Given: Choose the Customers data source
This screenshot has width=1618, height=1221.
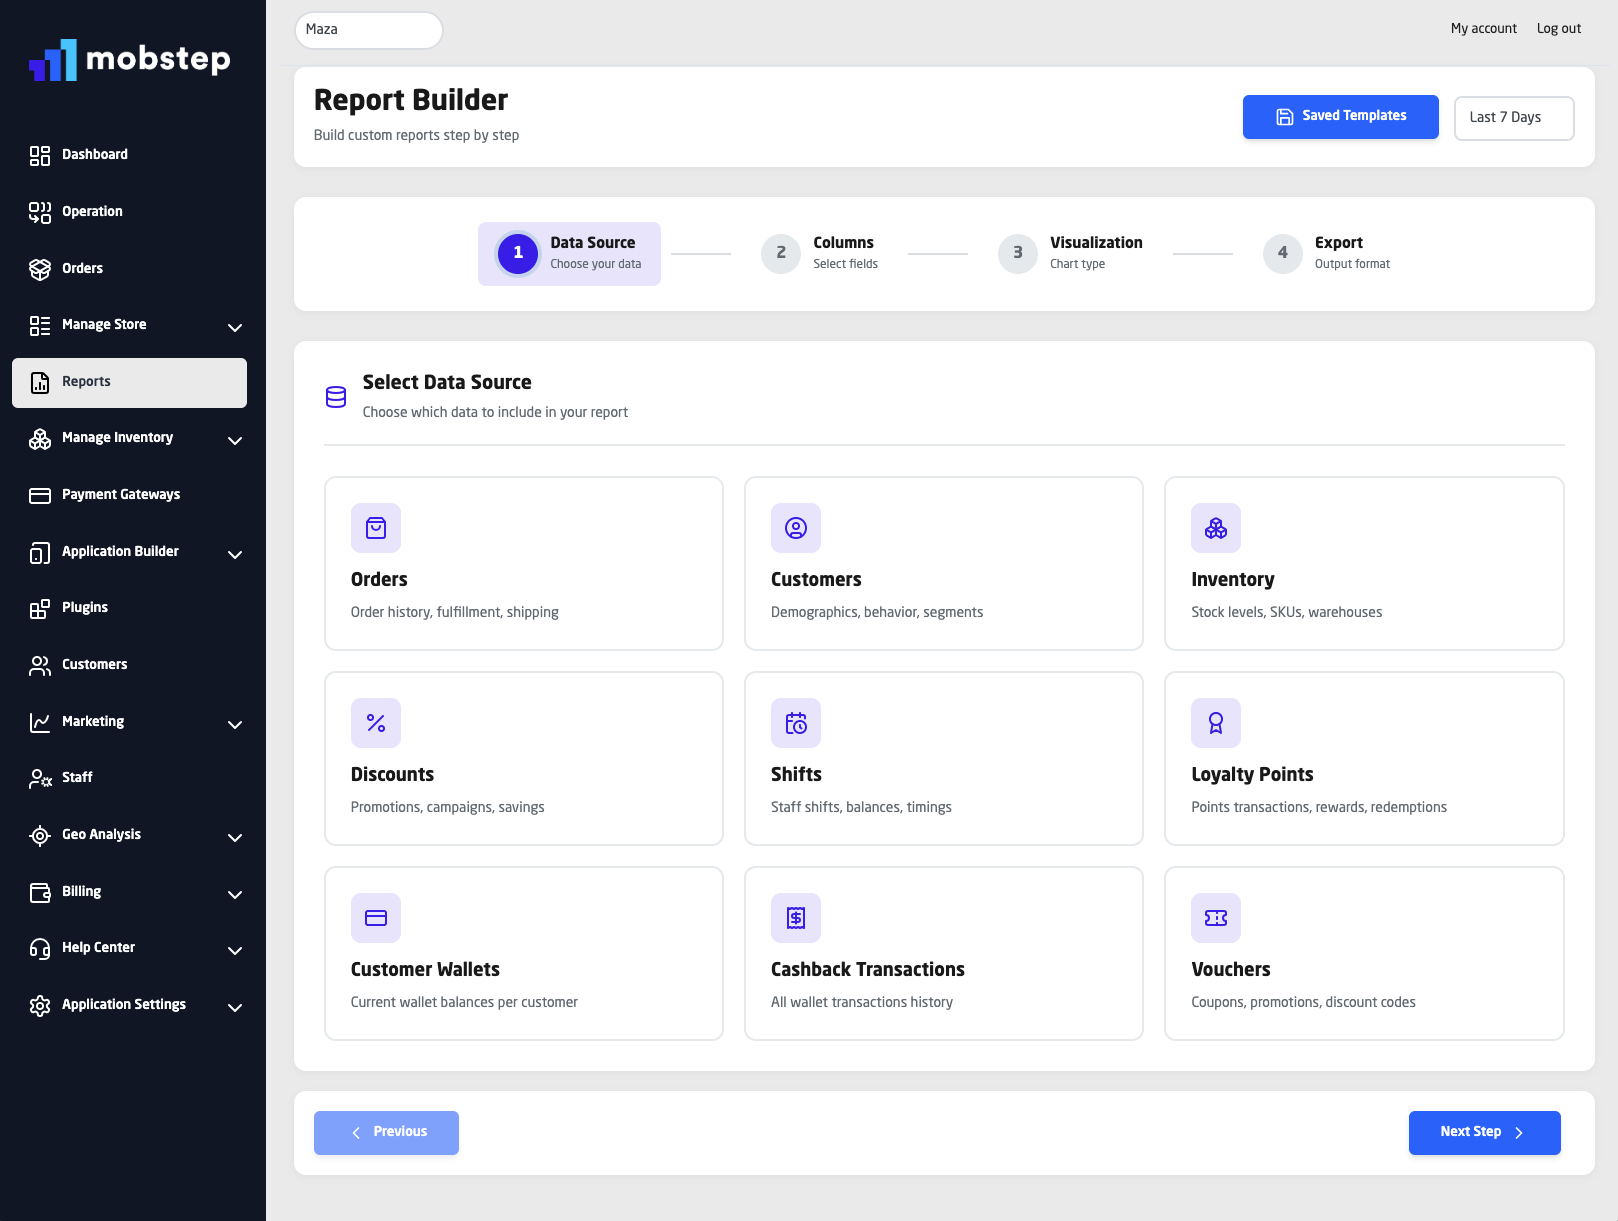Looking at the screenshot, I should [x=943, y=563].
